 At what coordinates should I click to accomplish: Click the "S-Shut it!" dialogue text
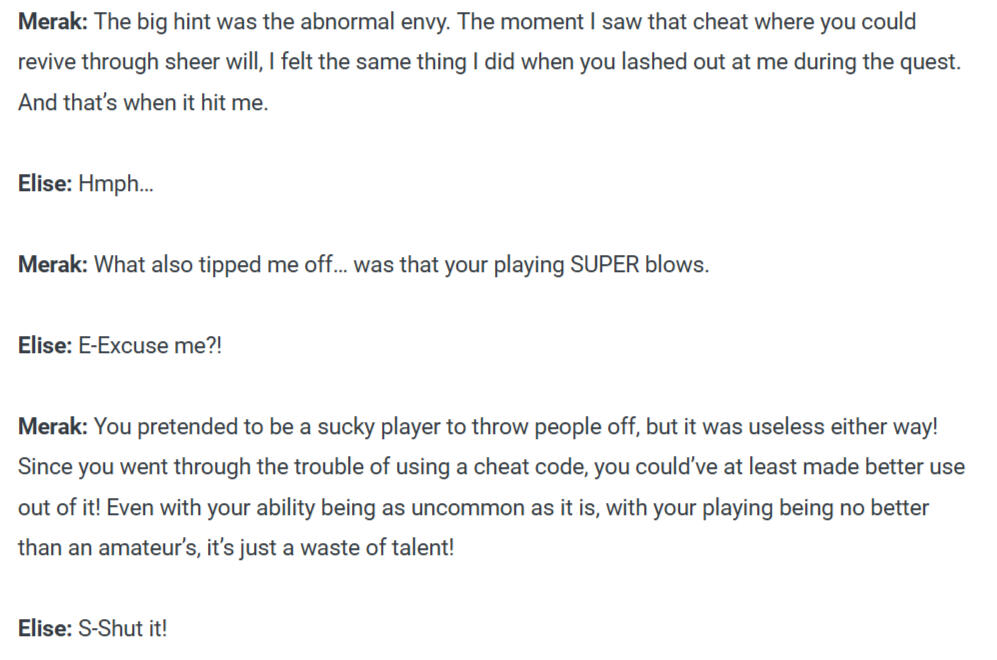pyautogui.click(x=123, y=629)
